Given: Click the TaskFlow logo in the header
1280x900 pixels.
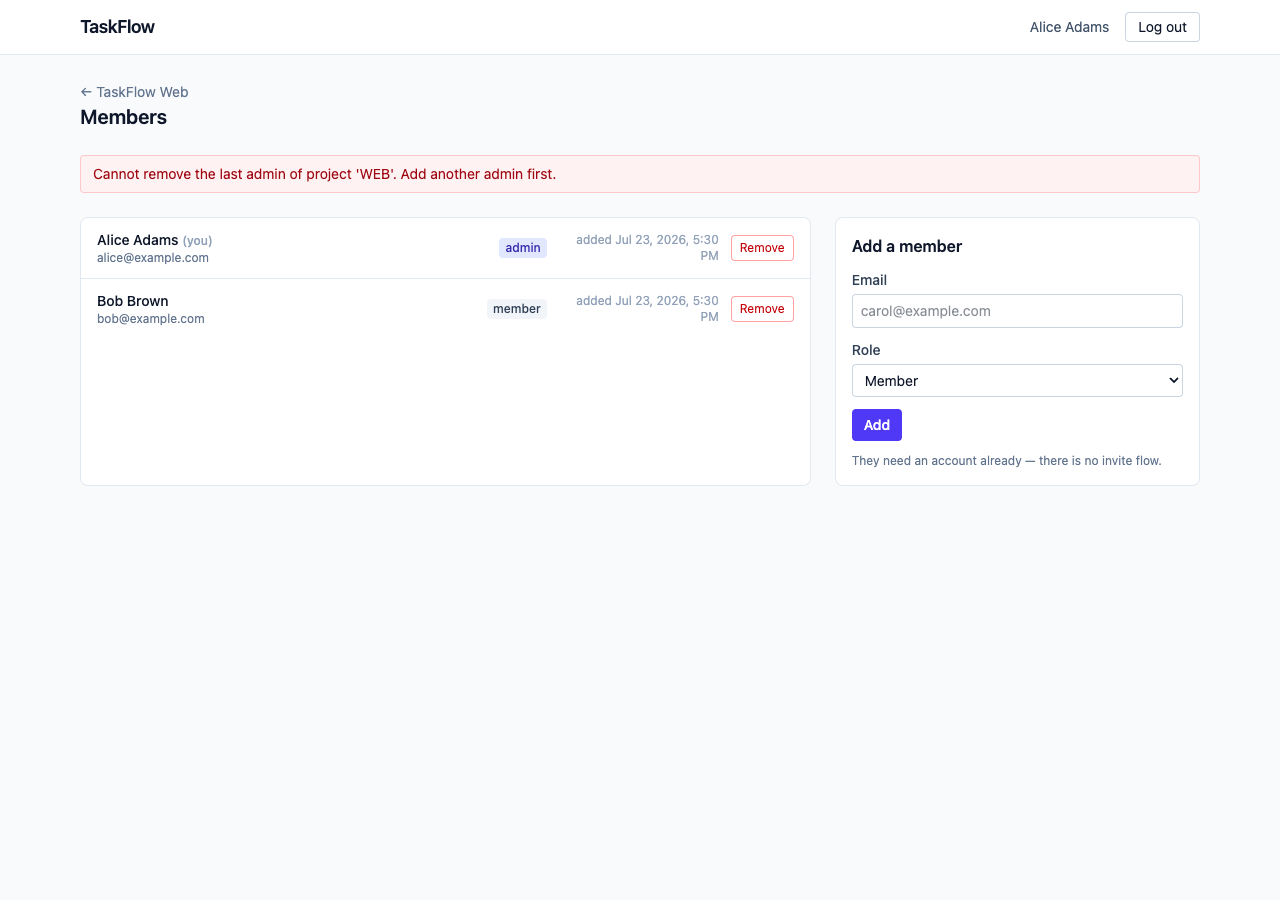Looking at the screenshot, I should [117, 27].
